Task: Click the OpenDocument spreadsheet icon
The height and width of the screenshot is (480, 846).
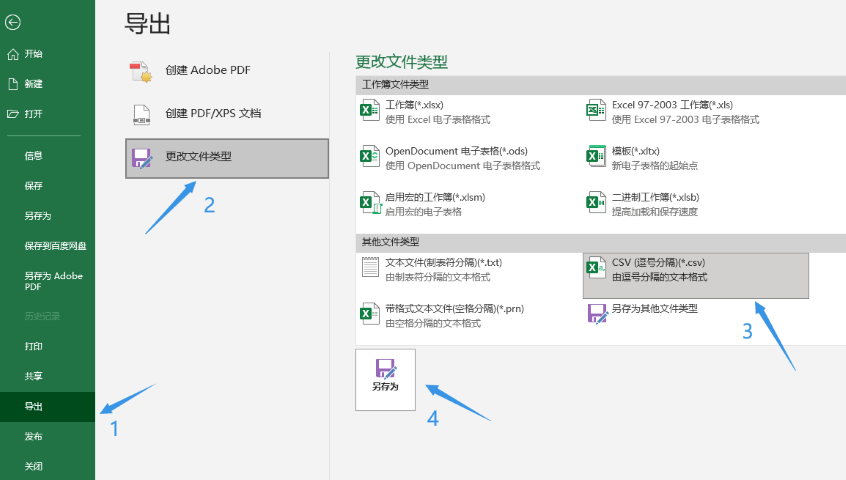Action: coord(370,156)
